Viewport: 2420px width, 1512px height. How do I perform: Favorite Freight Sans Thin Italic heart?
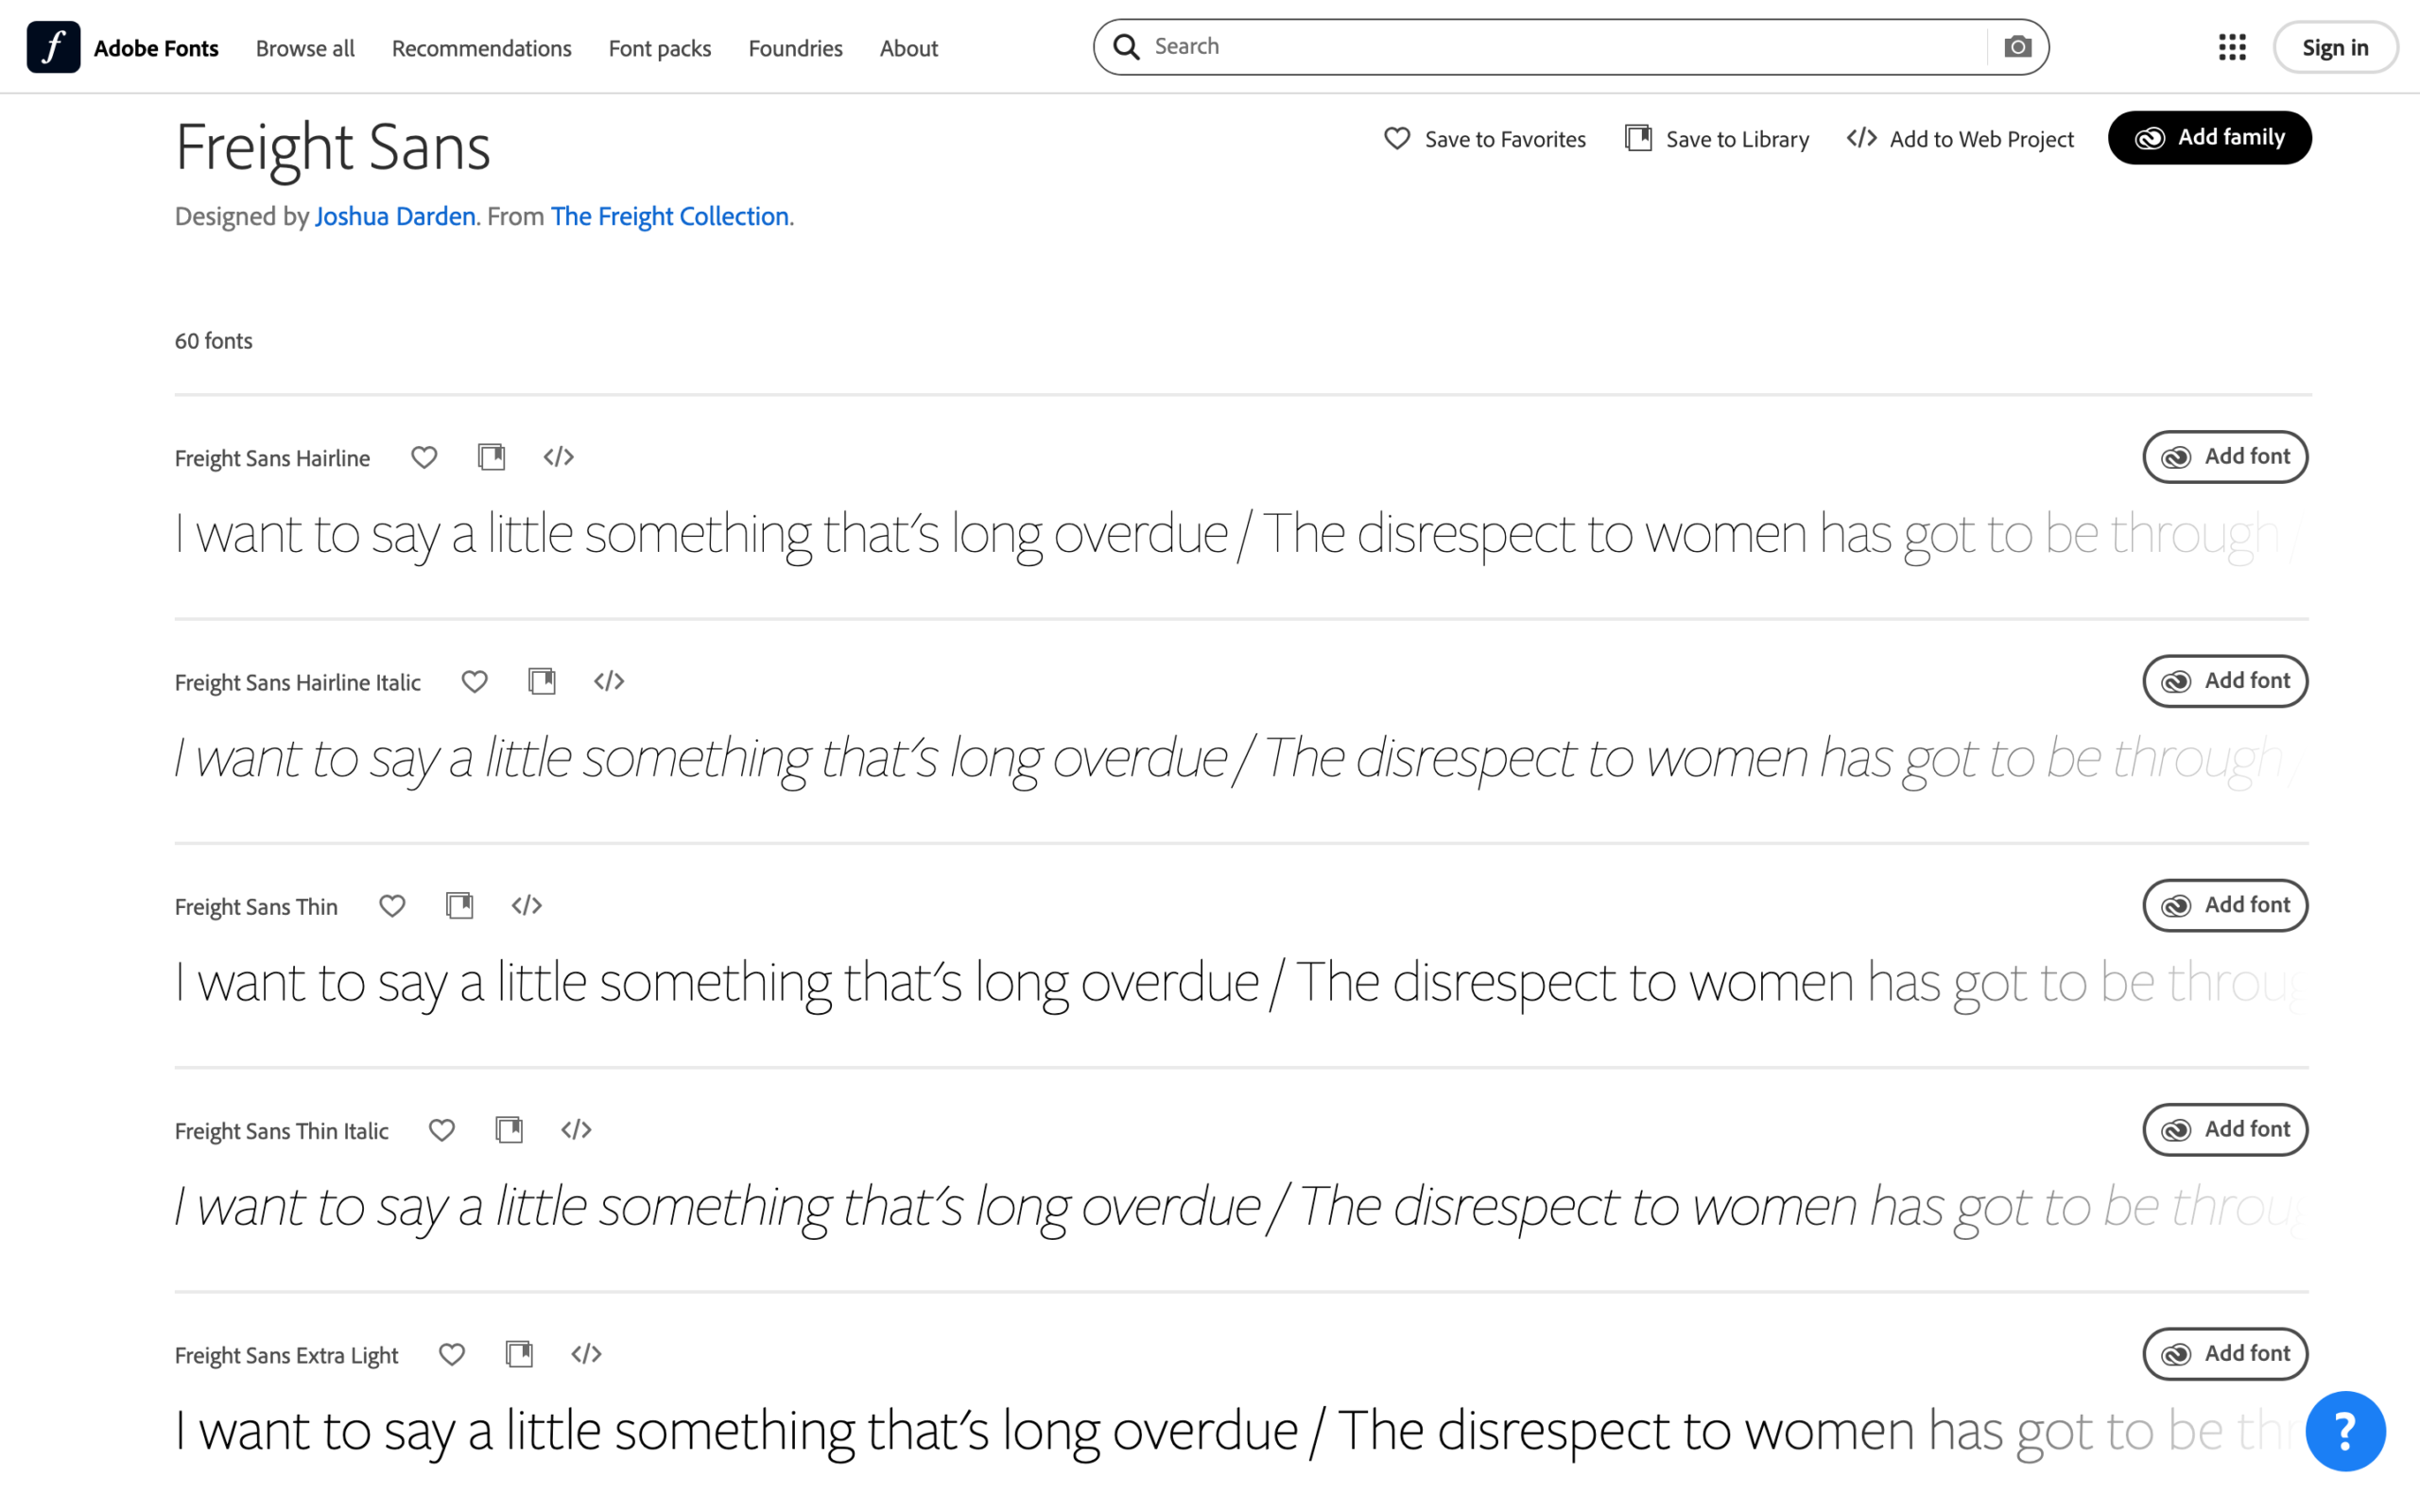click(441, 1130)
